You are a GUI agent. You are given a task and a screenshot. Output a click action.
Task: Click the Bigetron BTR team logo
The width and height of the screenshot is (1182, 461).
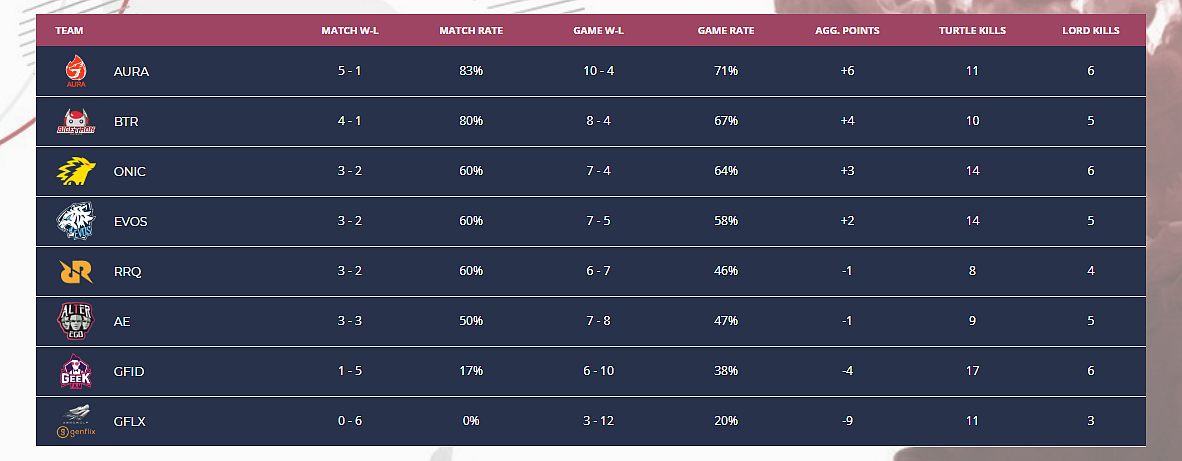(76, 121)
